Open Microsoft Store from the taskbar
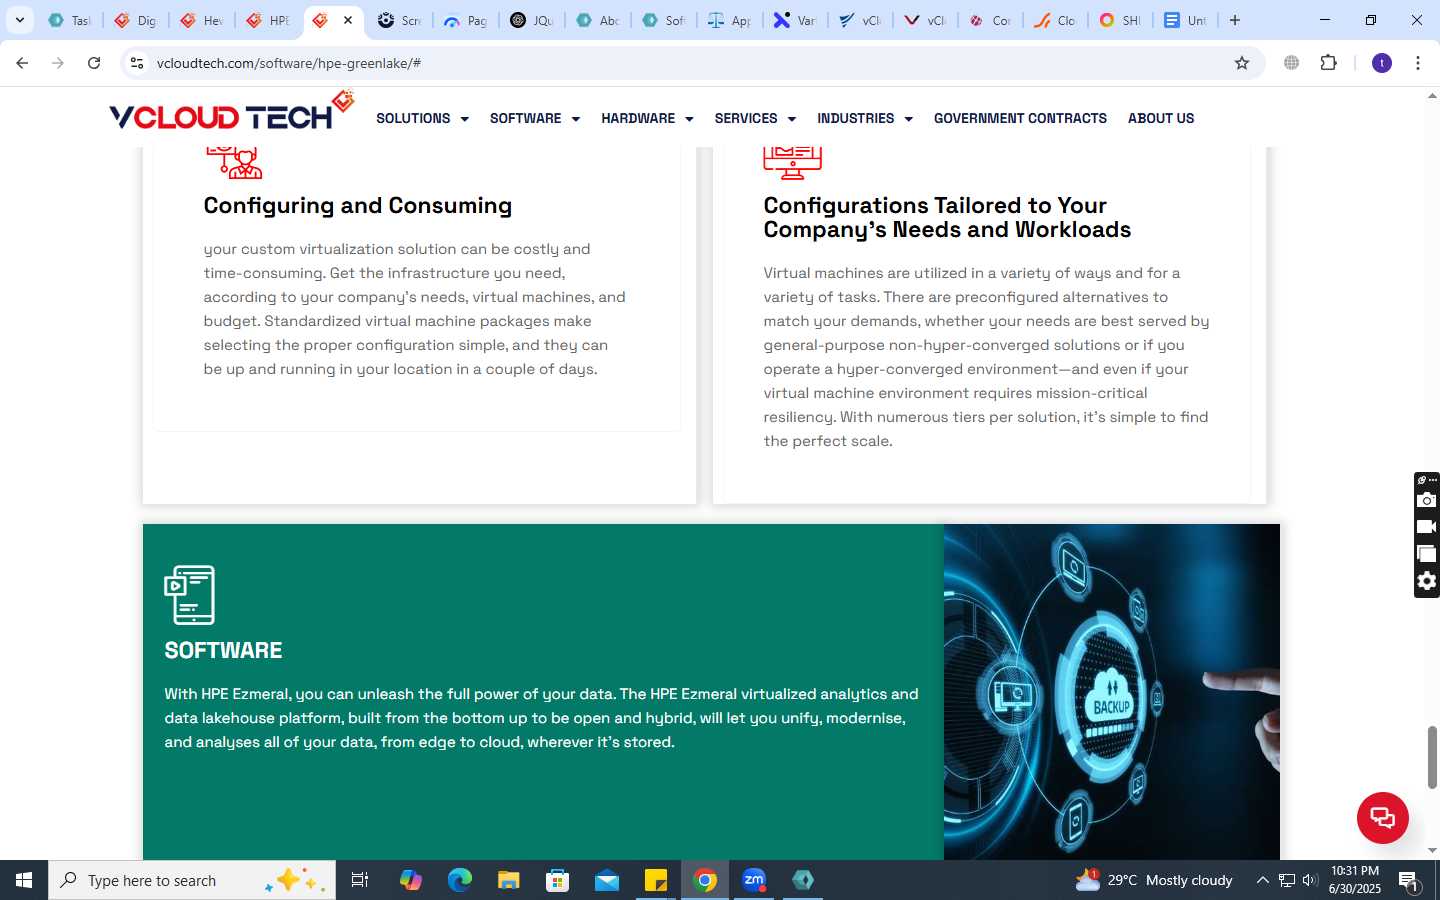1440x900 pixels. (x=558, y=880)
